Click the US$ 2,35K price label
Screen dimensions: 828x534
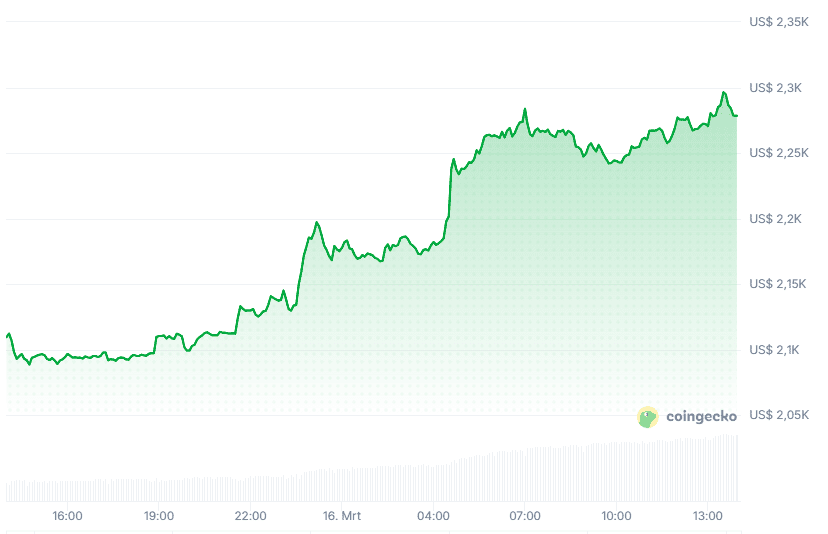pyautogui.click(x=778, y=22)
